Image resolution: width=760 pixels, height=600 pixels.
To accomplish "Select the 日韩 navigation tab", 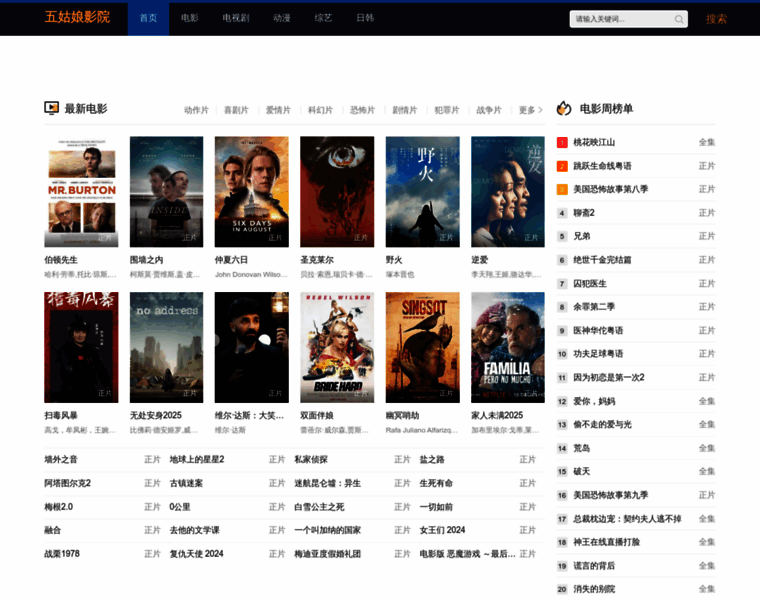I will tap(365, 18).
